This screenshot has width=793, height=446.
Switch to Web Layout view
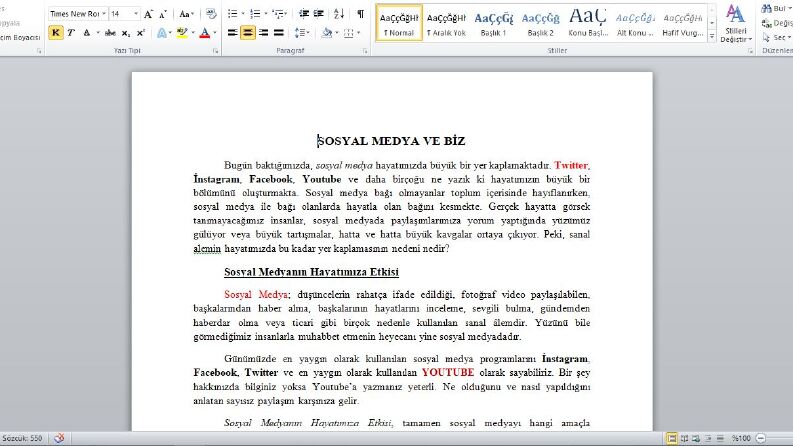click(x=696, y=438)
